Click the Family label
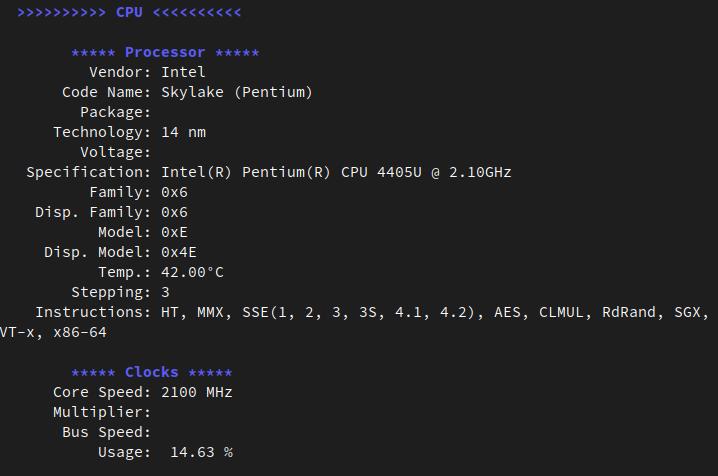The height and width of the screenshot is (476, 718). point(120,192)
